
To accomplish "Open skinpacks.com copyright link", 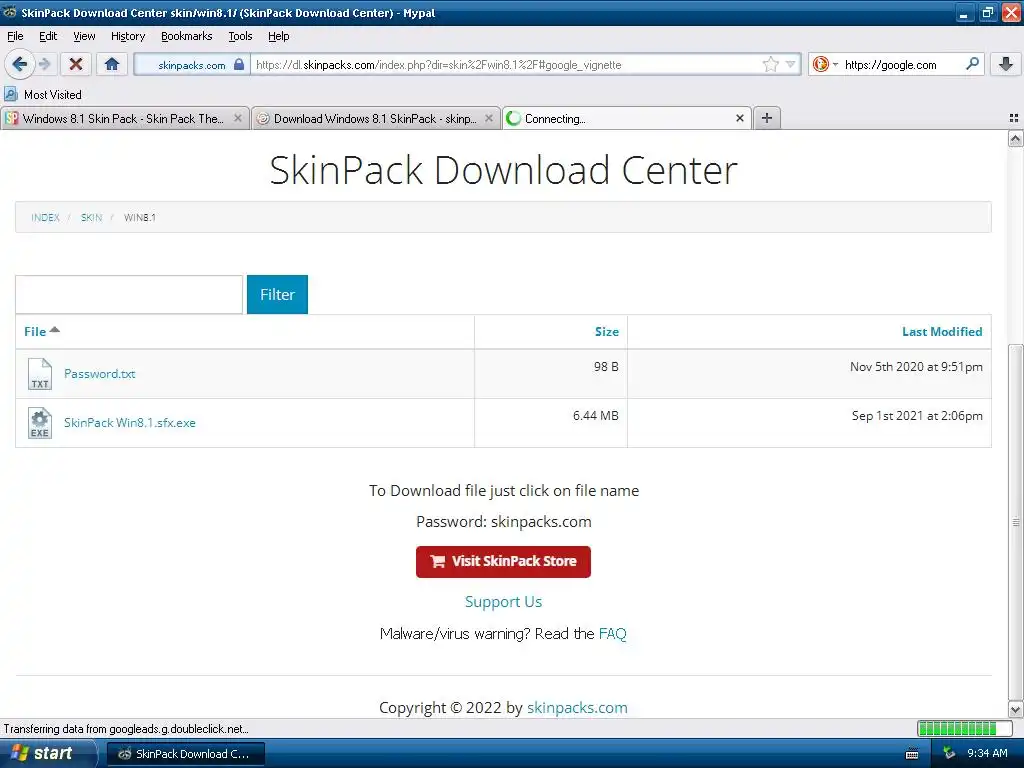I will pyautogui.click(x=577, y=707).
